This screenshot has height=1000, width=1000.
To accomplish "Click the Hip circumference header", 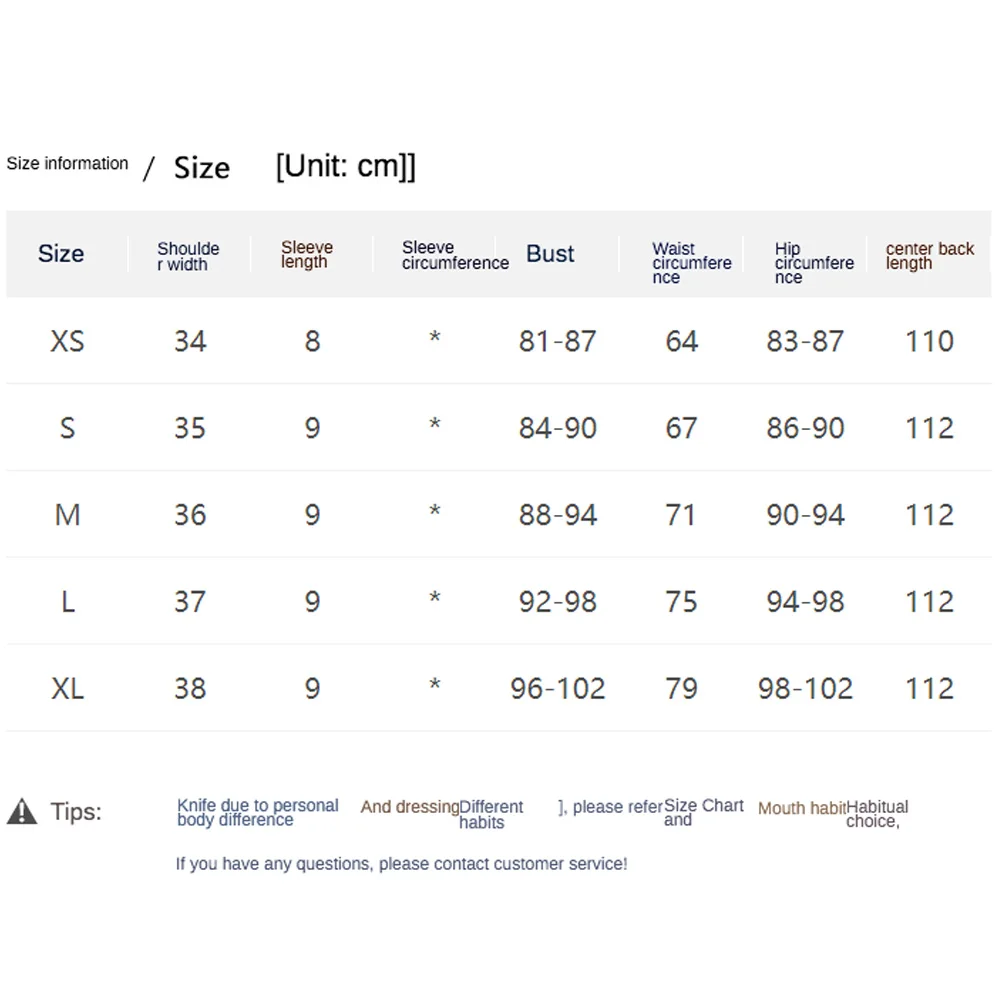I will pyautogui.click(x=814, y=262).
